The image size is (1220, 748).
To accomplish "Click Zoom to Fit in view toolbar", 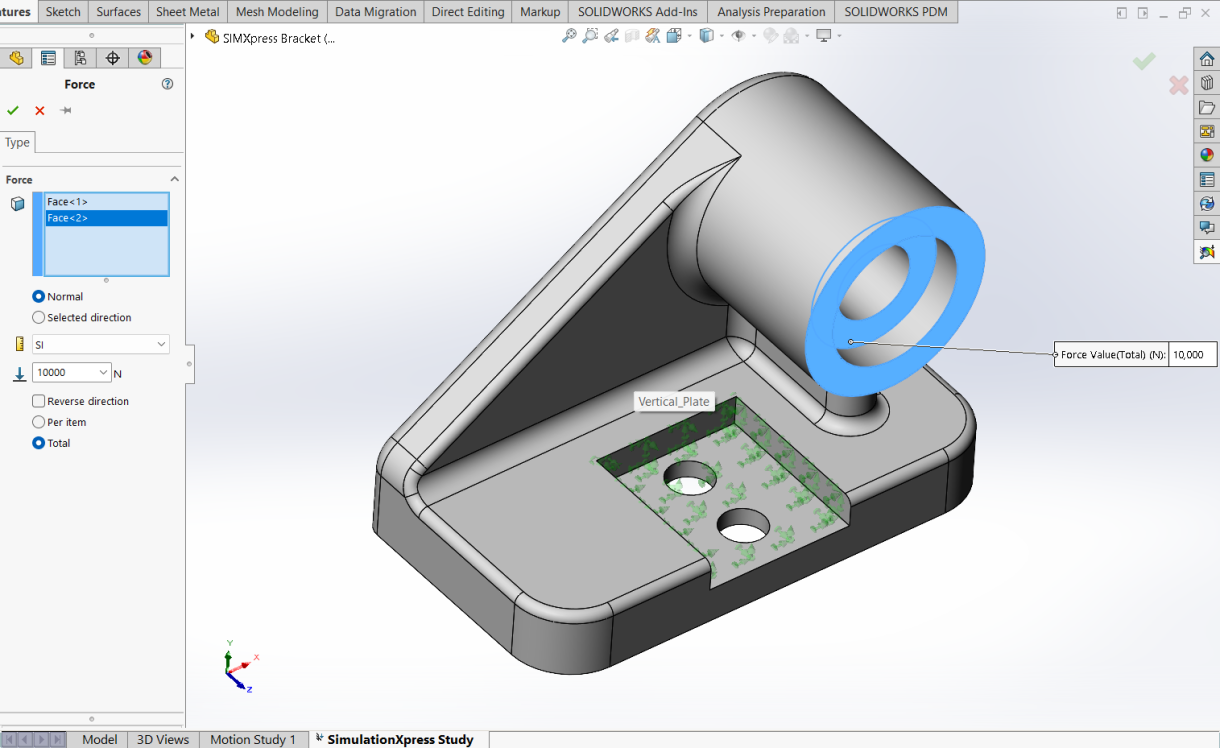I will point(569,36).
